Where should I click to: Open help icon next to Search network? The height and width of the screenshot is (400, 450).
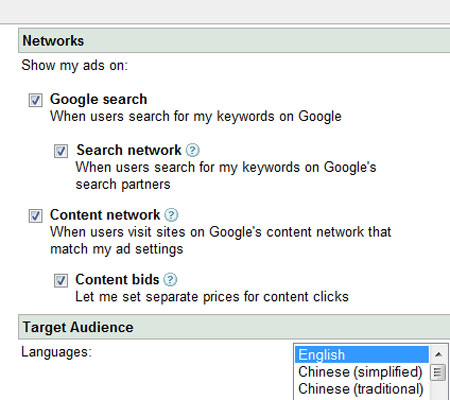pos(192,150)
